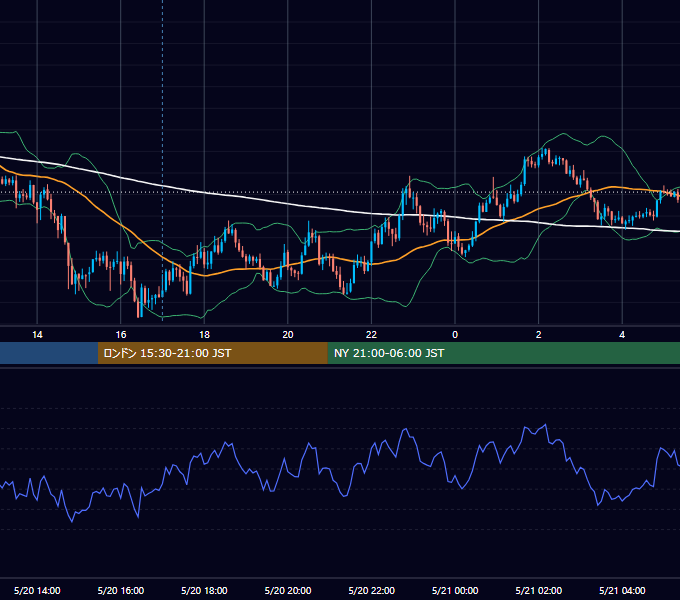Click the blue session bar before London

pos(49,353)
